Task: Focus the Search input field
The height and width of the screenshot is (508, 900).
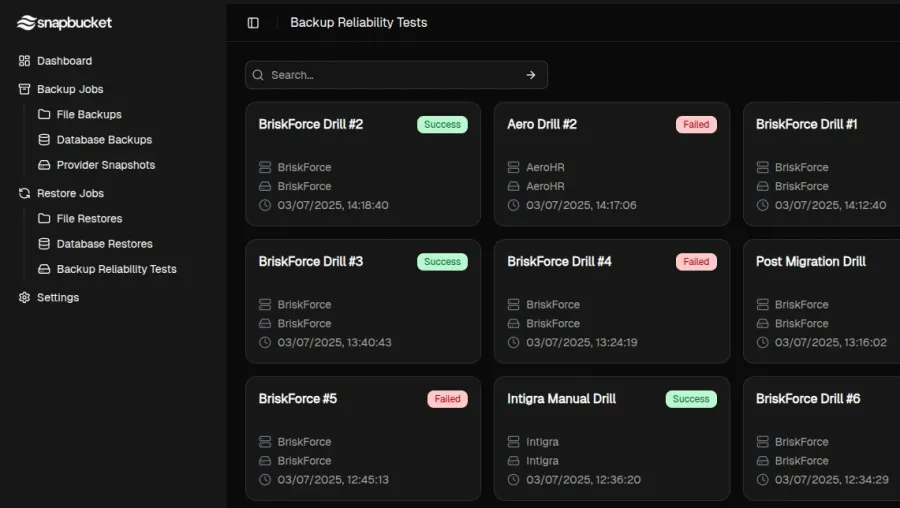Action: pos(396,75)
